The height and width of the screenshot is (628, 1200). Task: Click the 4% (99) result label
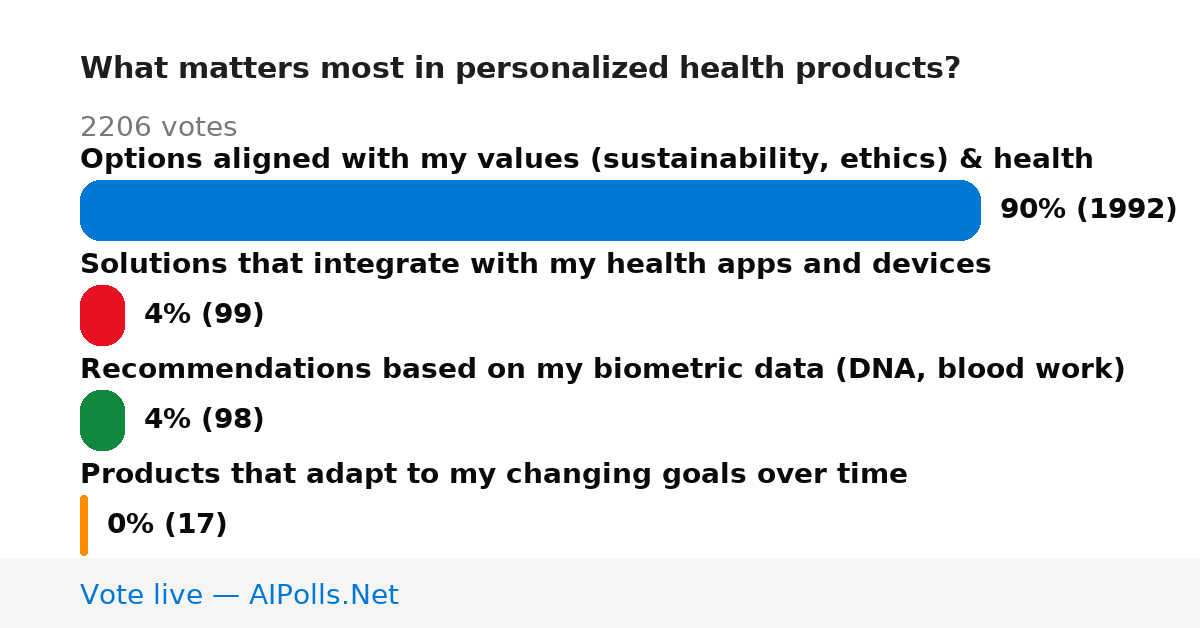coord(204,315)
